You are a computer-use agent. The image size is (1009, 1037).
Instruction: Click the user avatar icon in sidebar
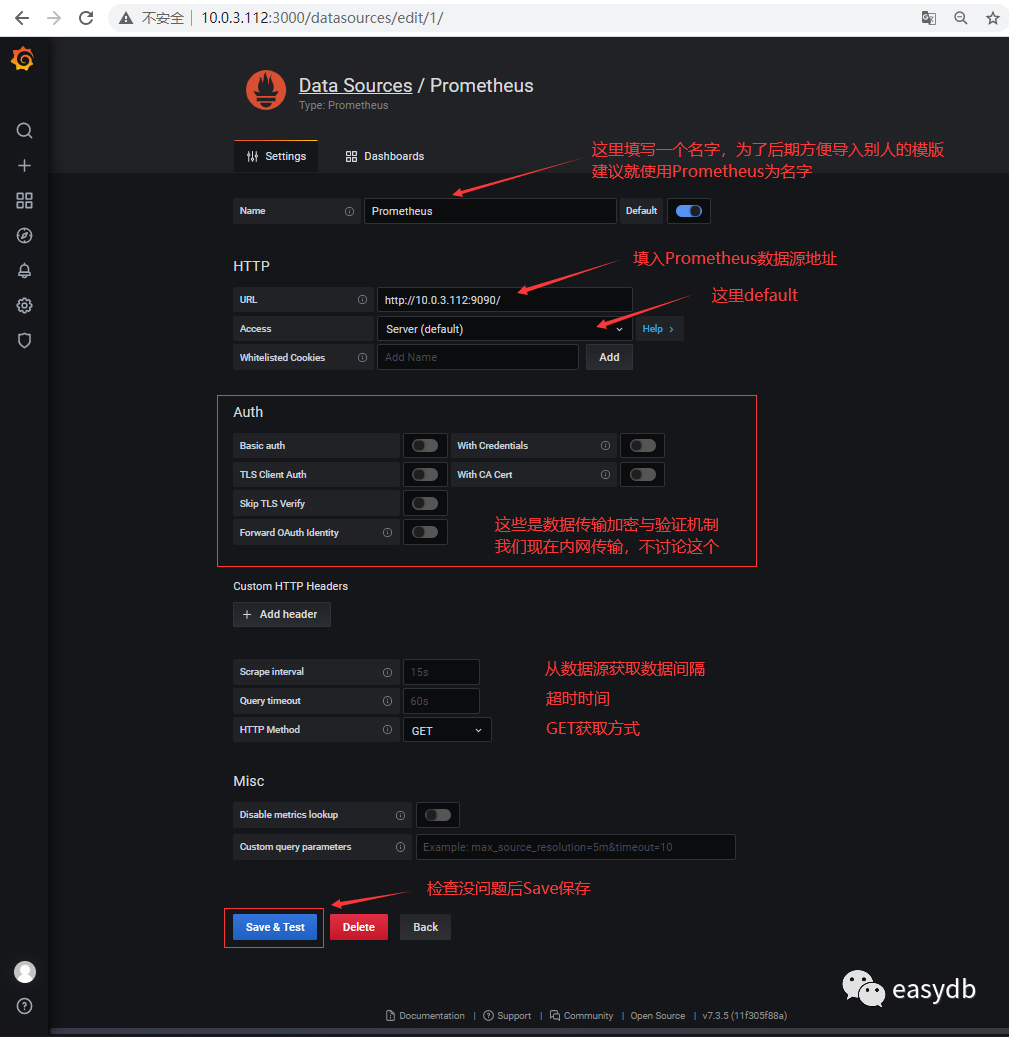pos(25,972)
